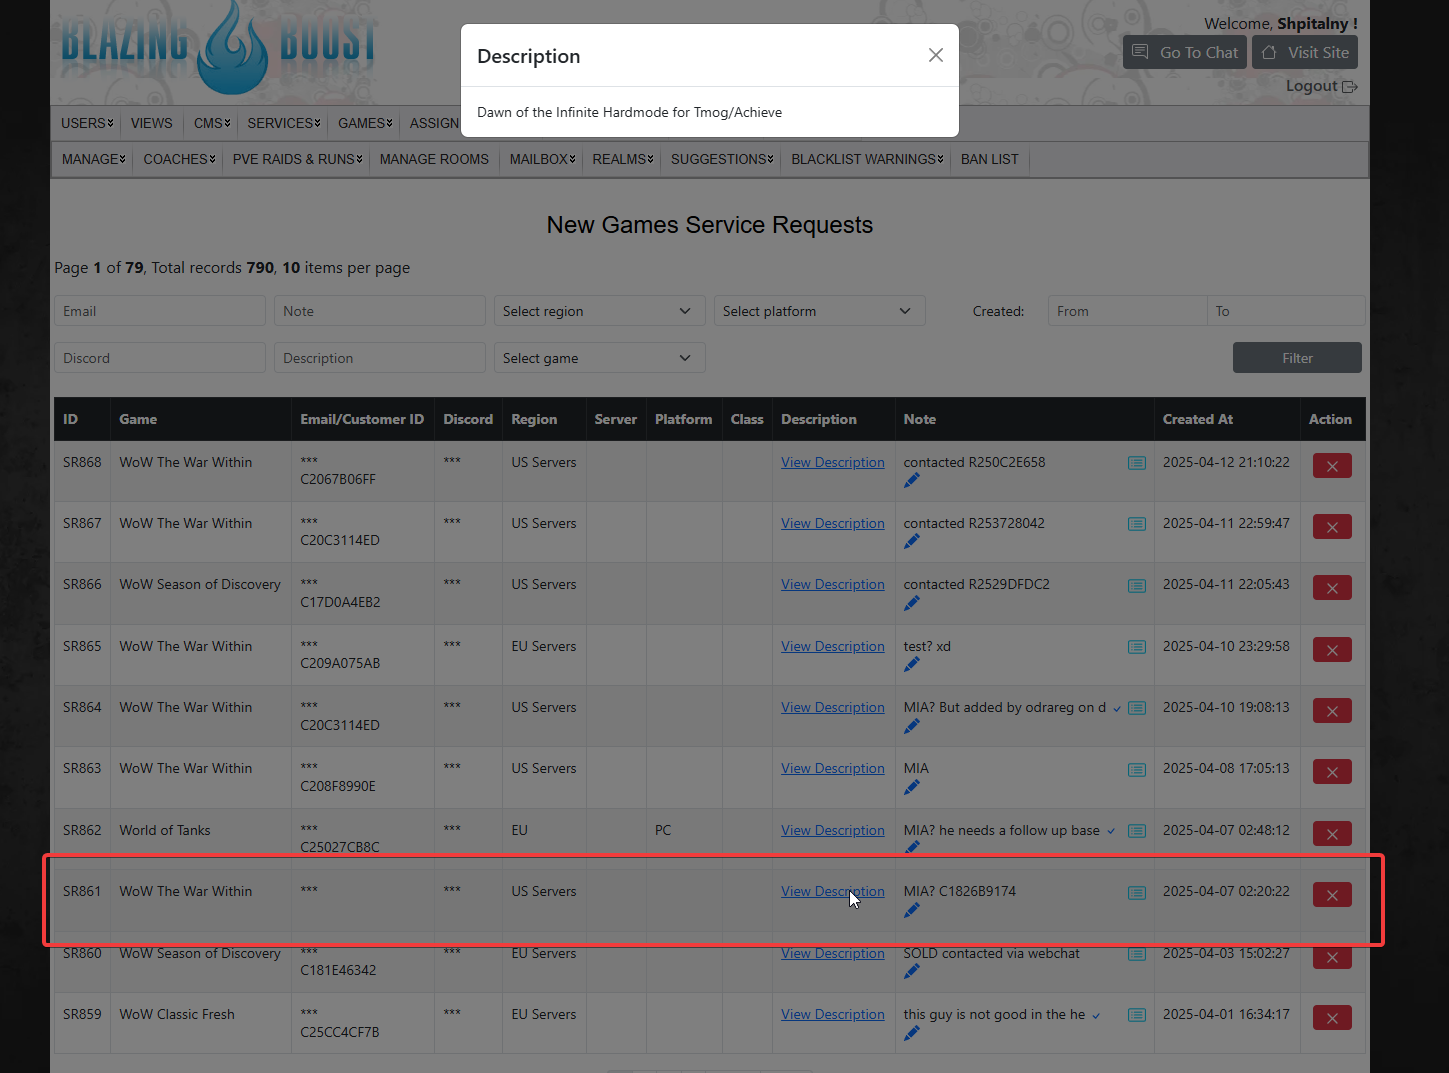
Task: Delete request SR863 with the red X
Action: [1332, 772]
